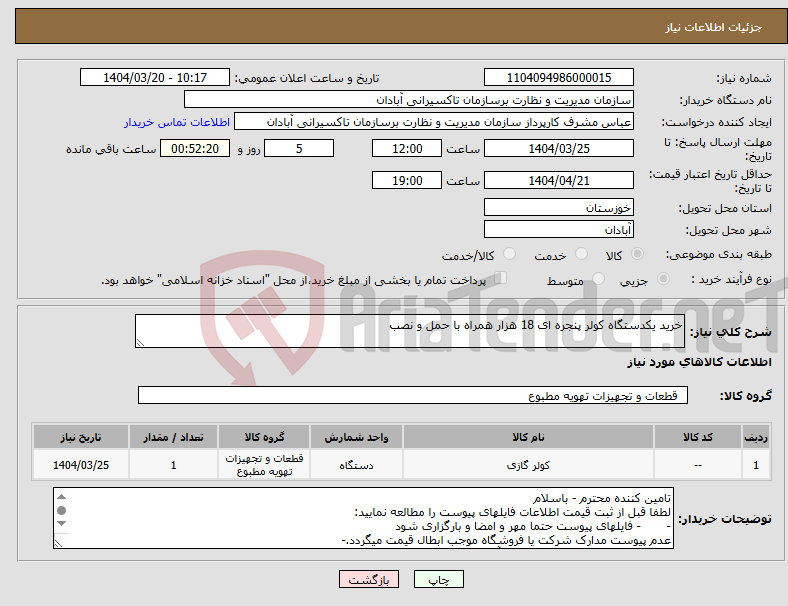Click the announcement date and time field

tap(155, 78)
